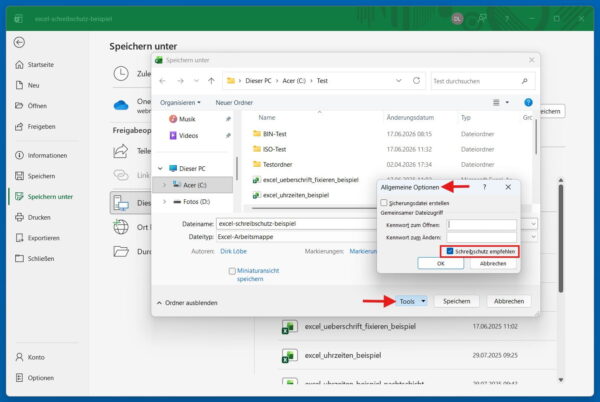Click Ordner ausblenden to collapse folders
Image resolution: width=600 pixels, height=402 pixels.
click(x=187, y=303)
